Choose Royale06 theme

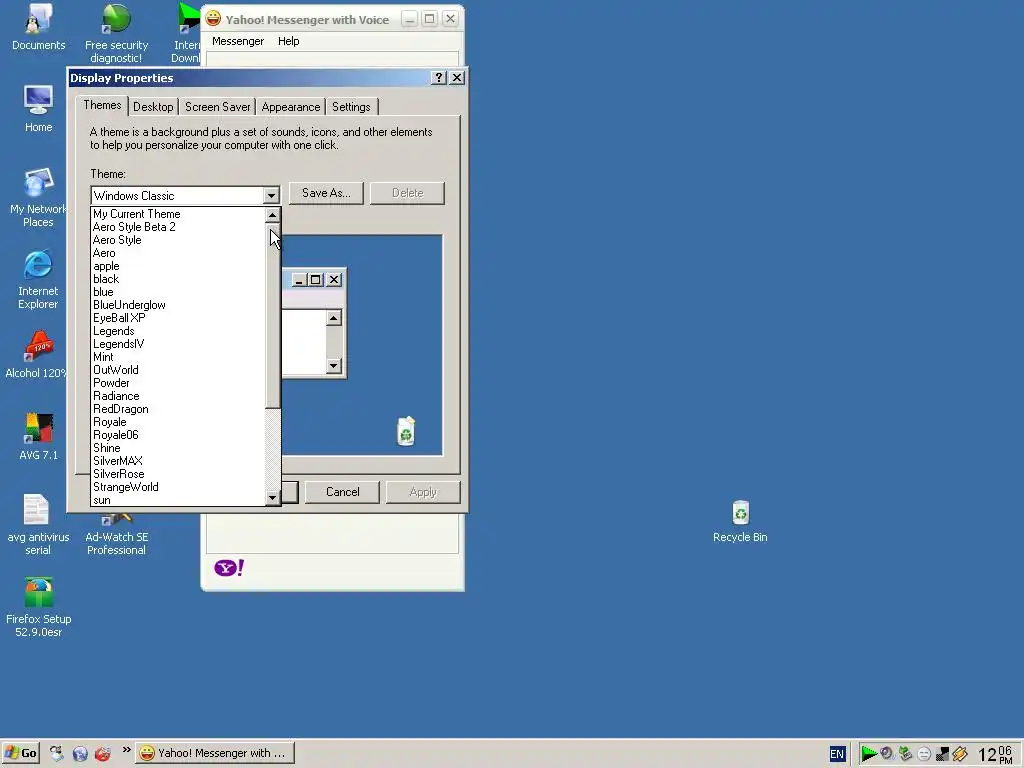point(178,436)
